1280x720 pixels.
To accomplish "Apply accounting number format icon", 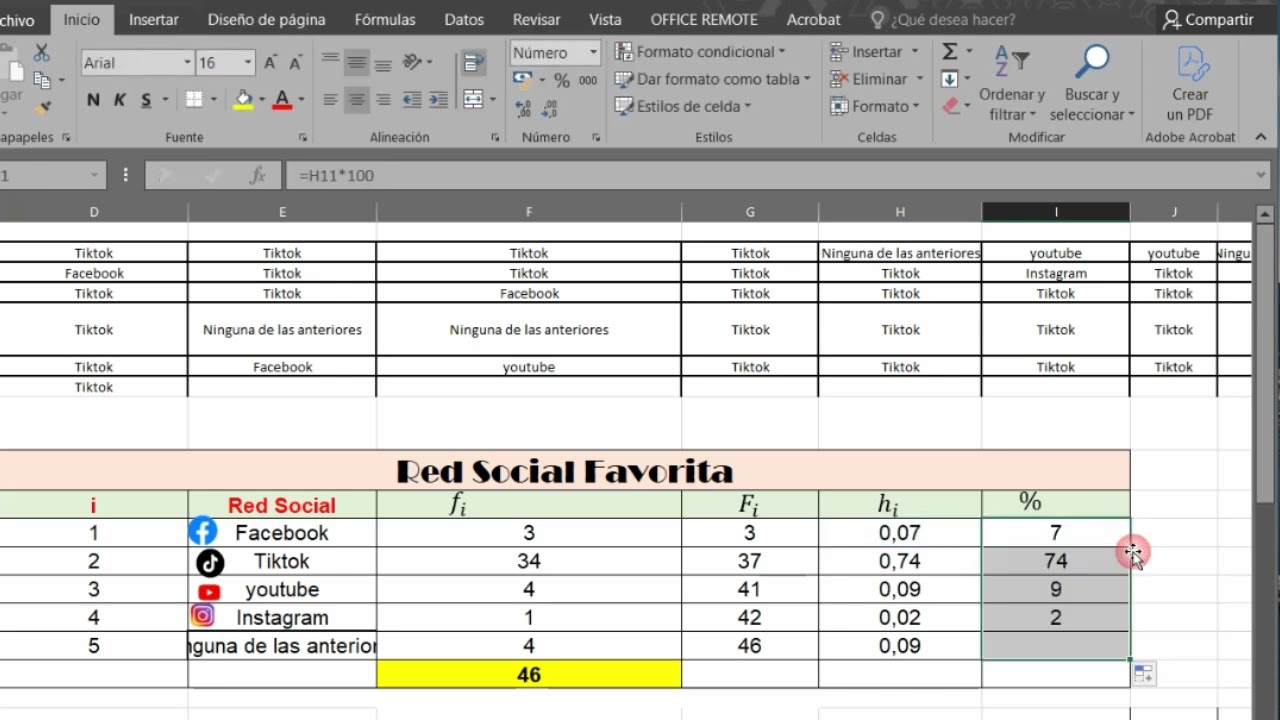I will tap(522, 80).
